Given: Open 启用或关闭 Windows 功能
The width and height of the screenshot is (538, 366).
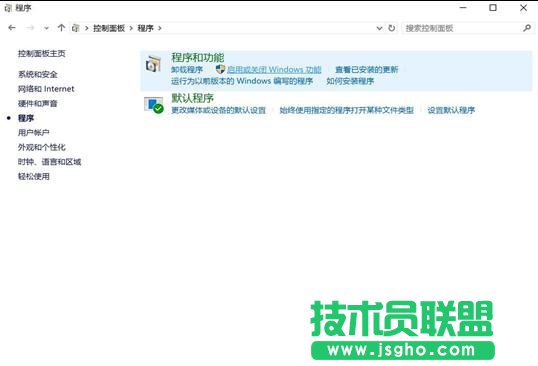Looking at the screenshot, I should point(274,70).
